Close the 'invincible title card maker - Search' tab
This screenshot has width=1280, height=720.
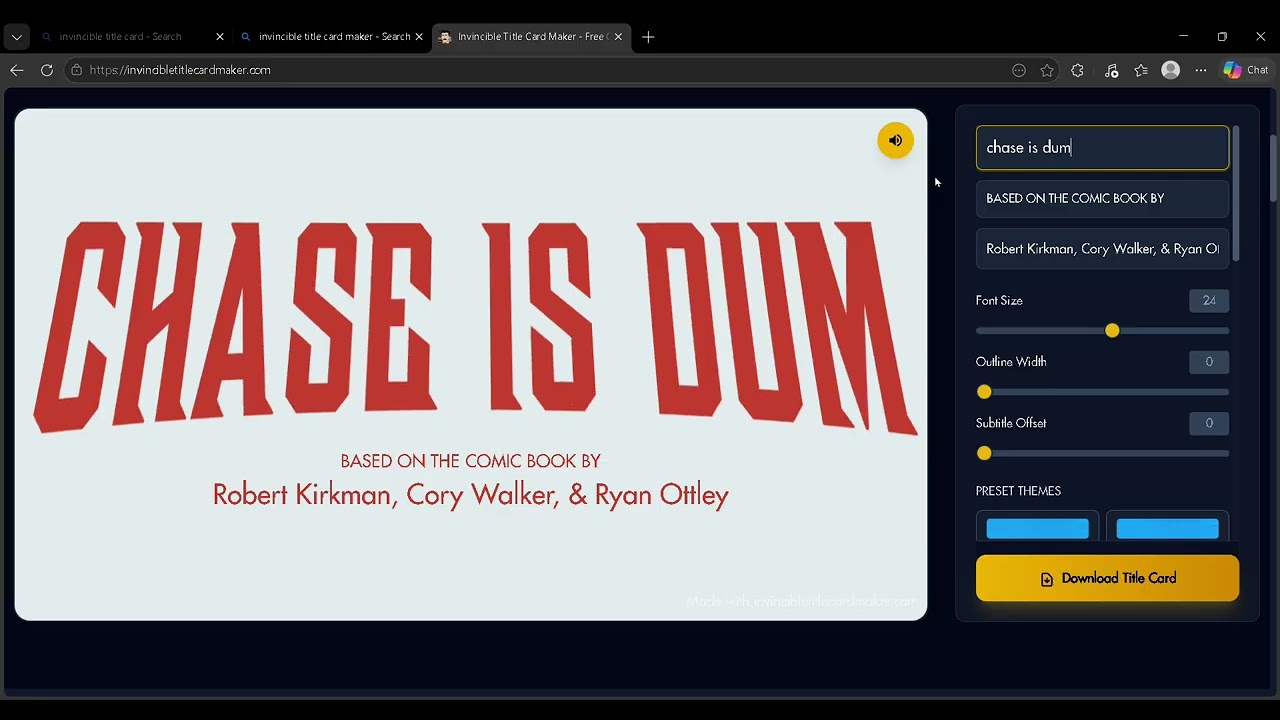click(419, 37)
